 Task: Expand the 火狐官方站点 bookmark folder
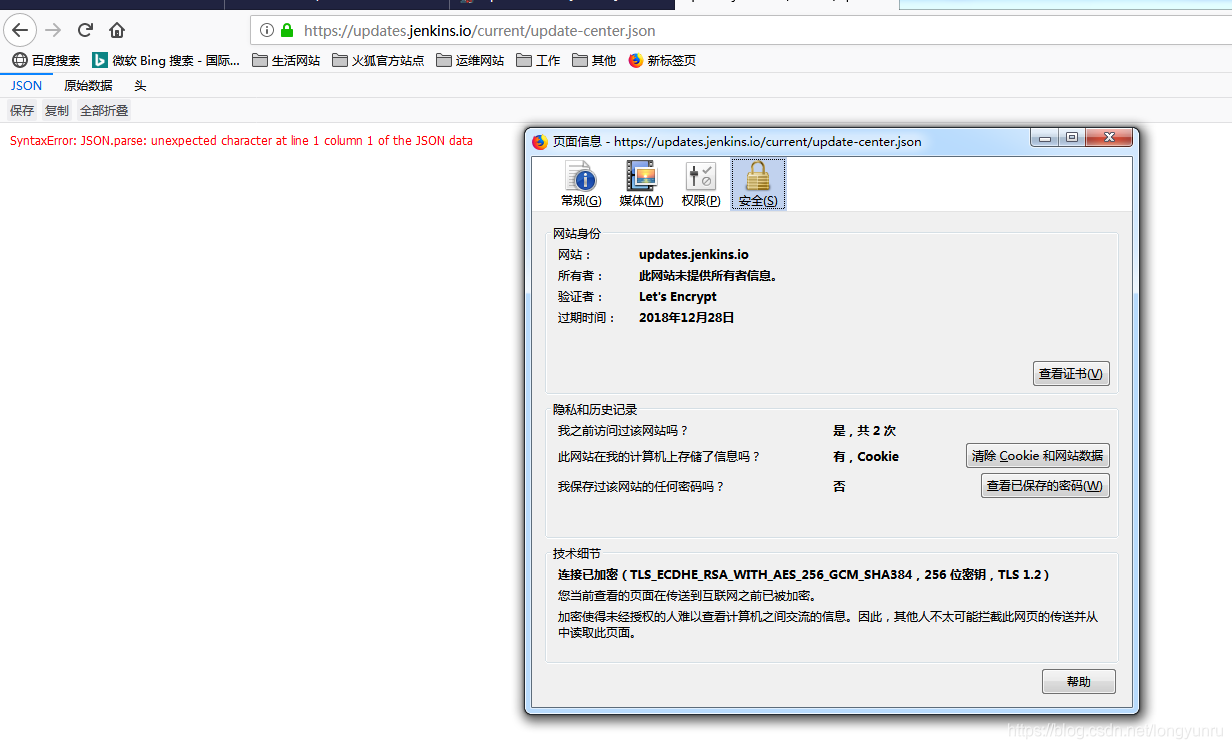(378, 60)
